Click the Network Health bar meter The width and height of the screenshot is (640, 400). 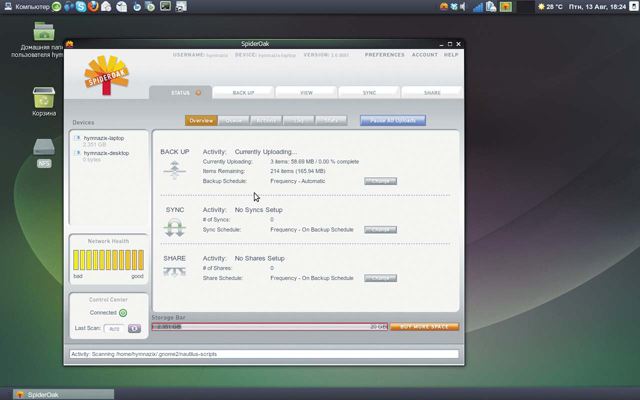(x=109, y=260)
